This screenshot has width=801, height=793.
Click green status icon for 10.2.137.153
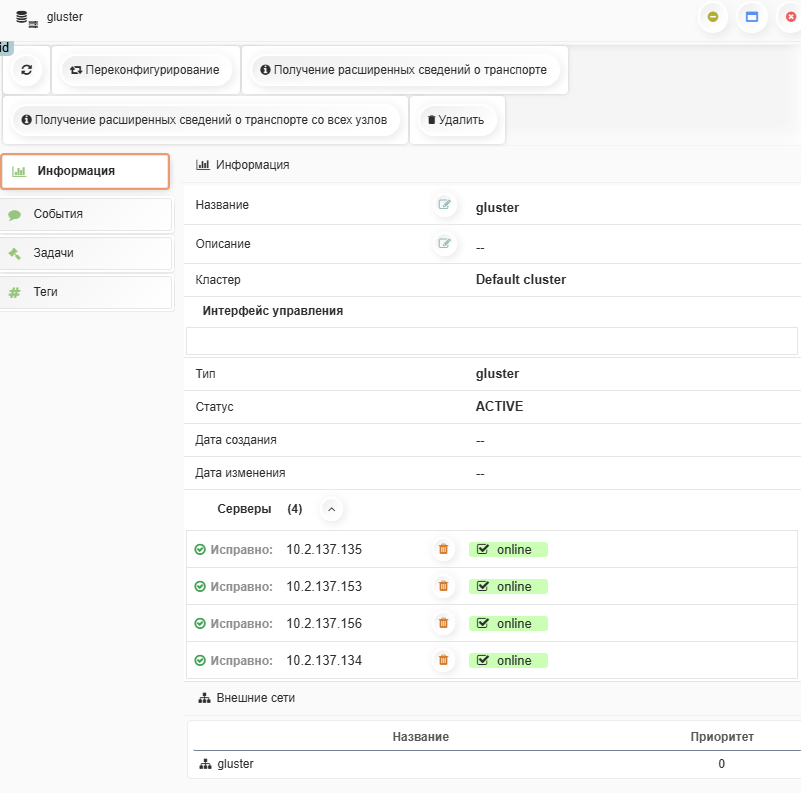point(200,586)
